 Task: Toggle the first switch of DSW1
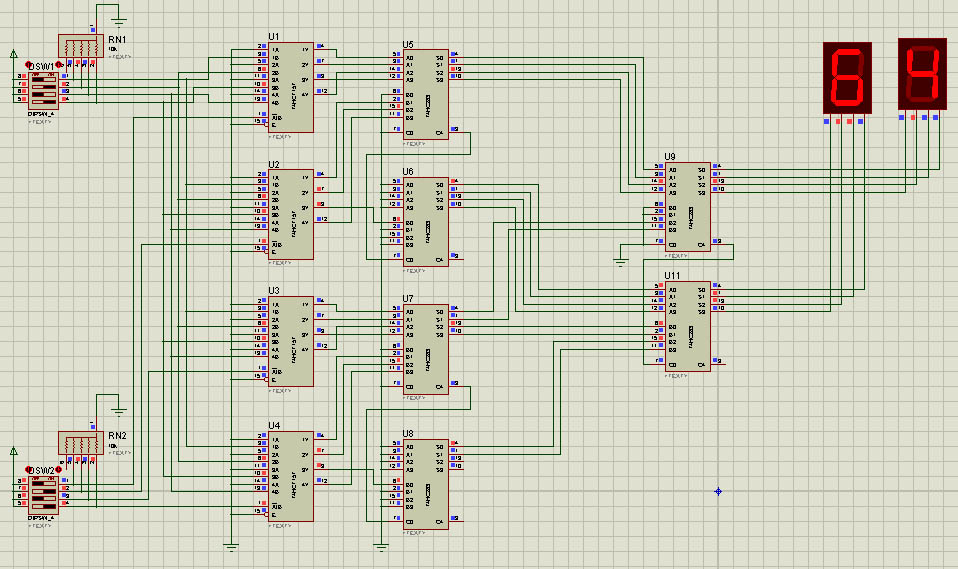(44, 78)
